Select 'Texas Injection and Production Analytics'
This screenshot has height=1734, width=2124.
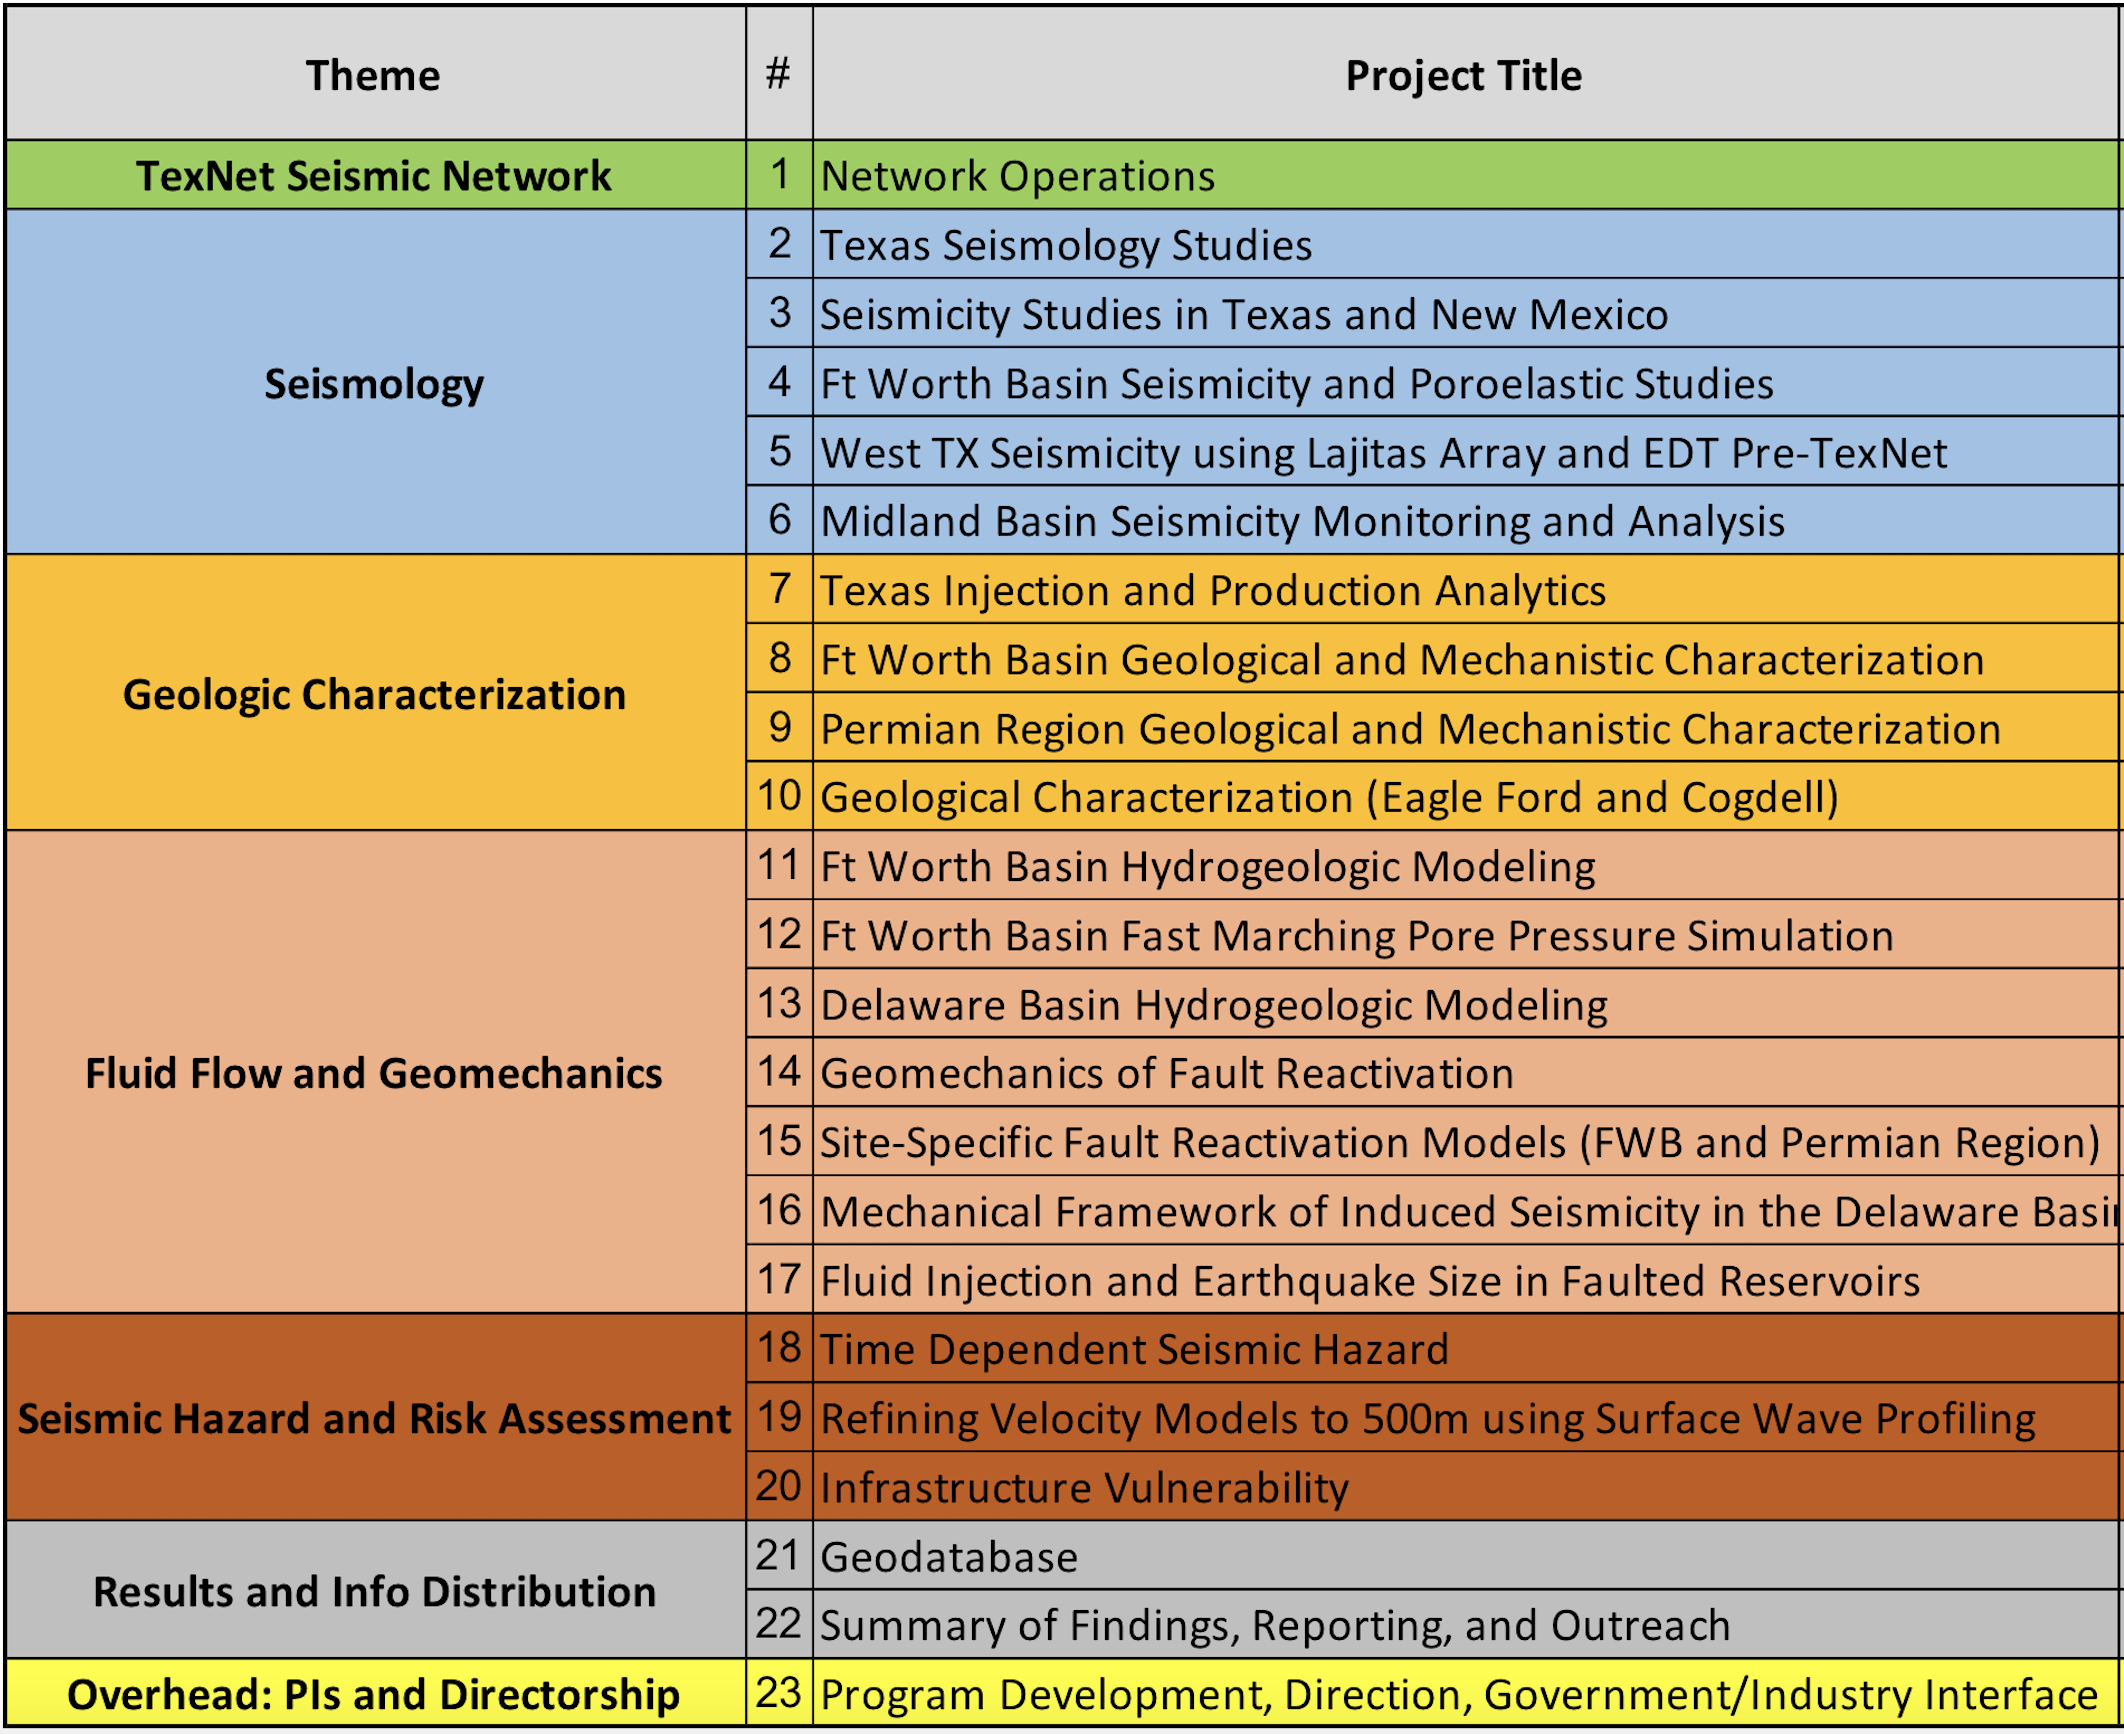coord(1466,589)
